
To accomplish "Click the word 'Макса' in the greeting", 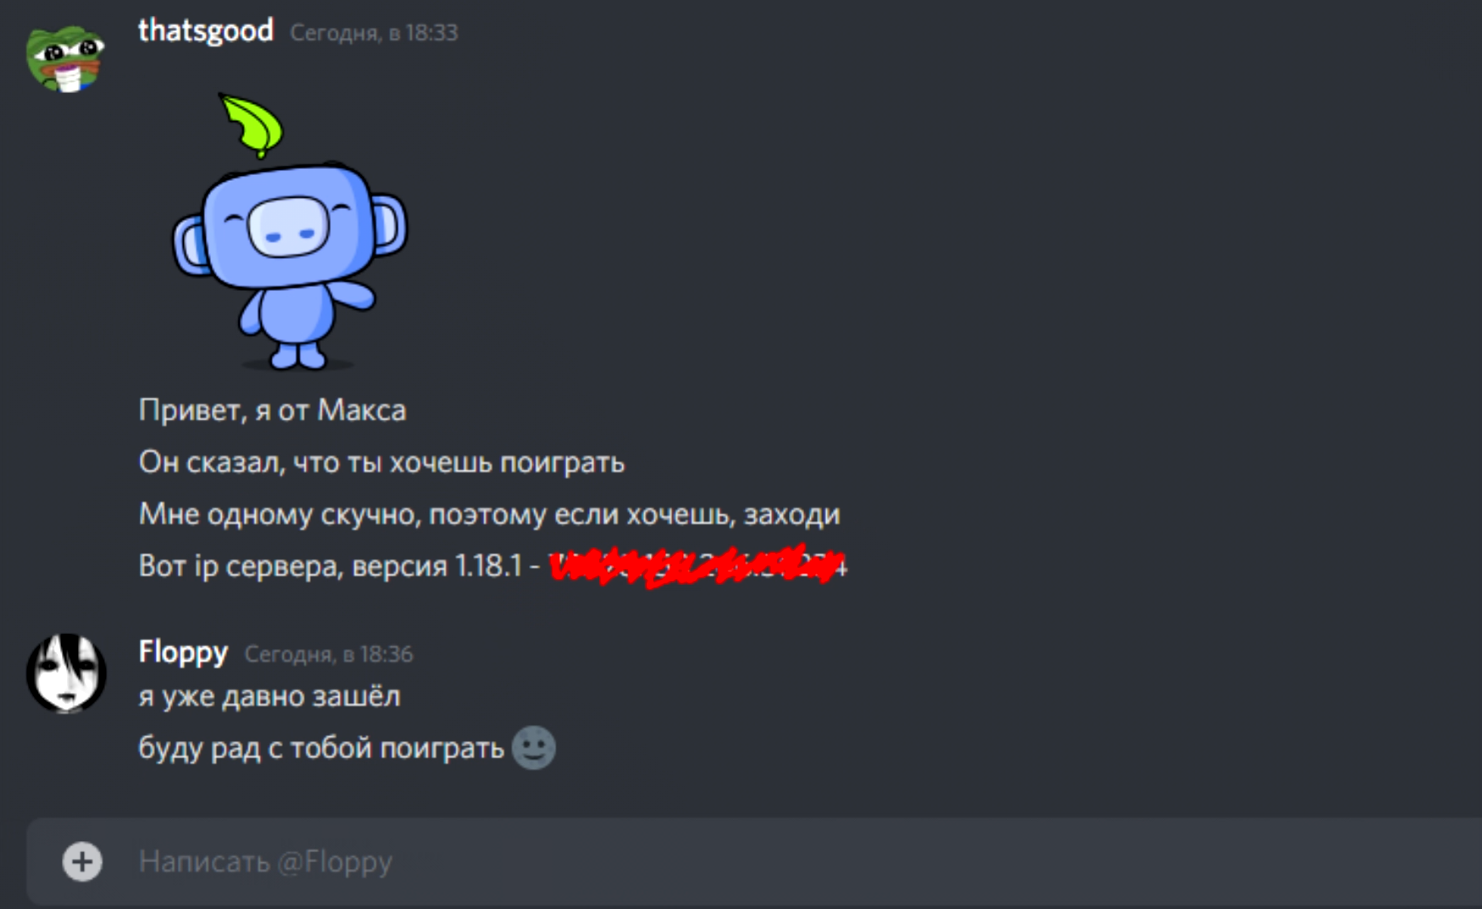I will (x=362, y=410).
